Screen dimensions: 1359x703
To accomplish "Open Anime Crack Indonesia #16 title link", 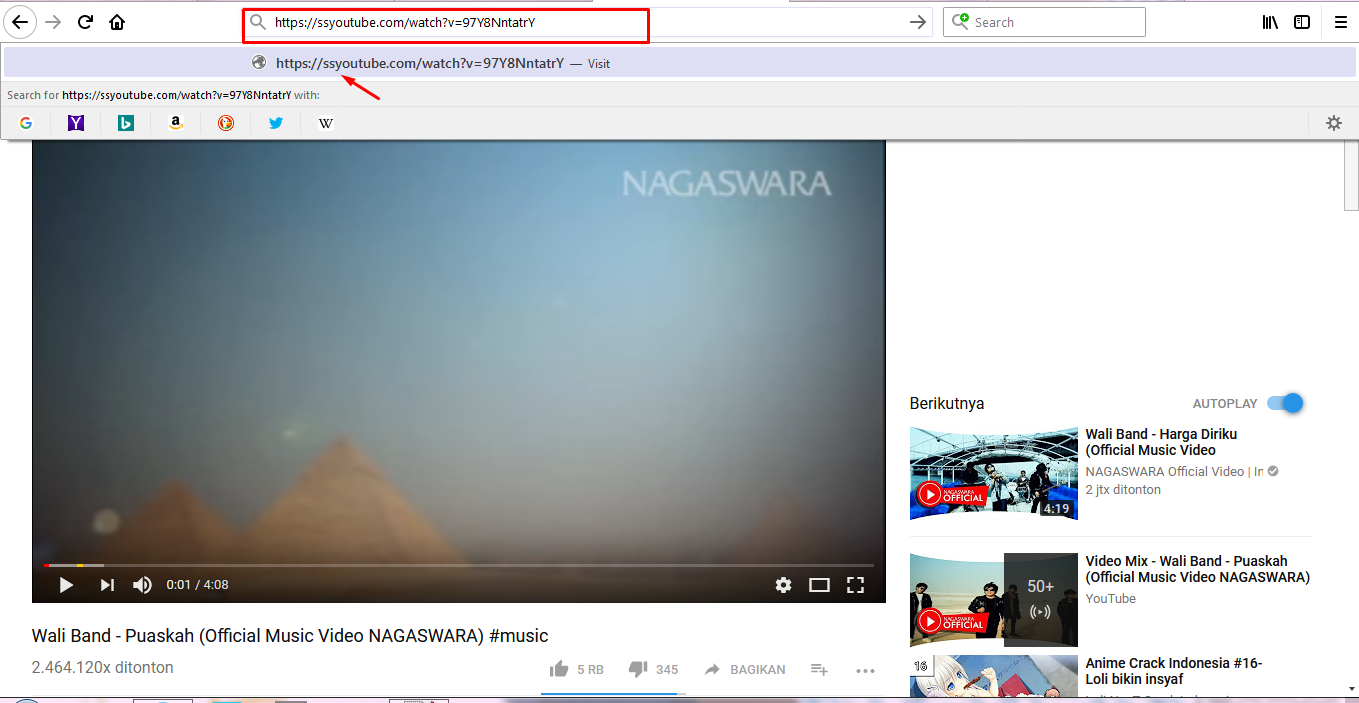I will pyautogui.click(x=1174, y=671).
